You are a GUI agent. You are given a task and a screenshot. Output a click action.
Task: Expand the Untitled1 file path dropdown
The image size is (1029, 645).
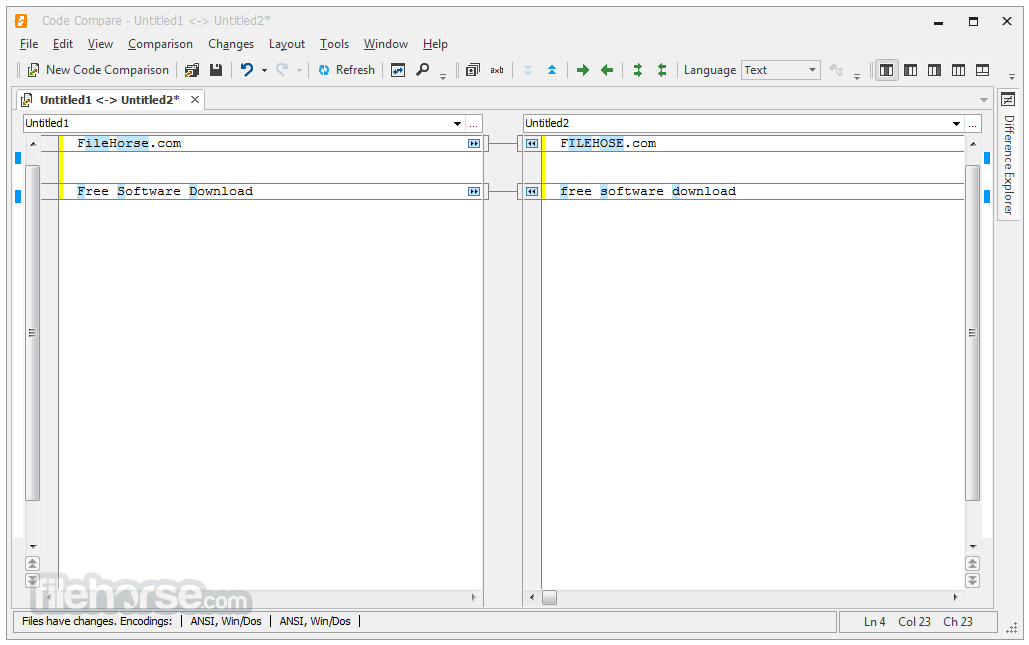[x=457, y=123]
